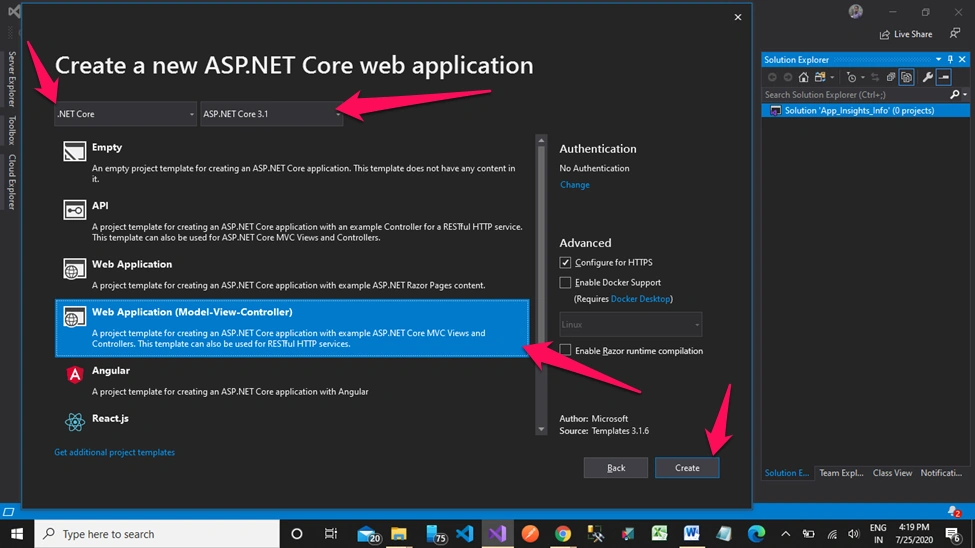Click Get additional project templates link
The image size is (975, 548).
pos(114,452)
